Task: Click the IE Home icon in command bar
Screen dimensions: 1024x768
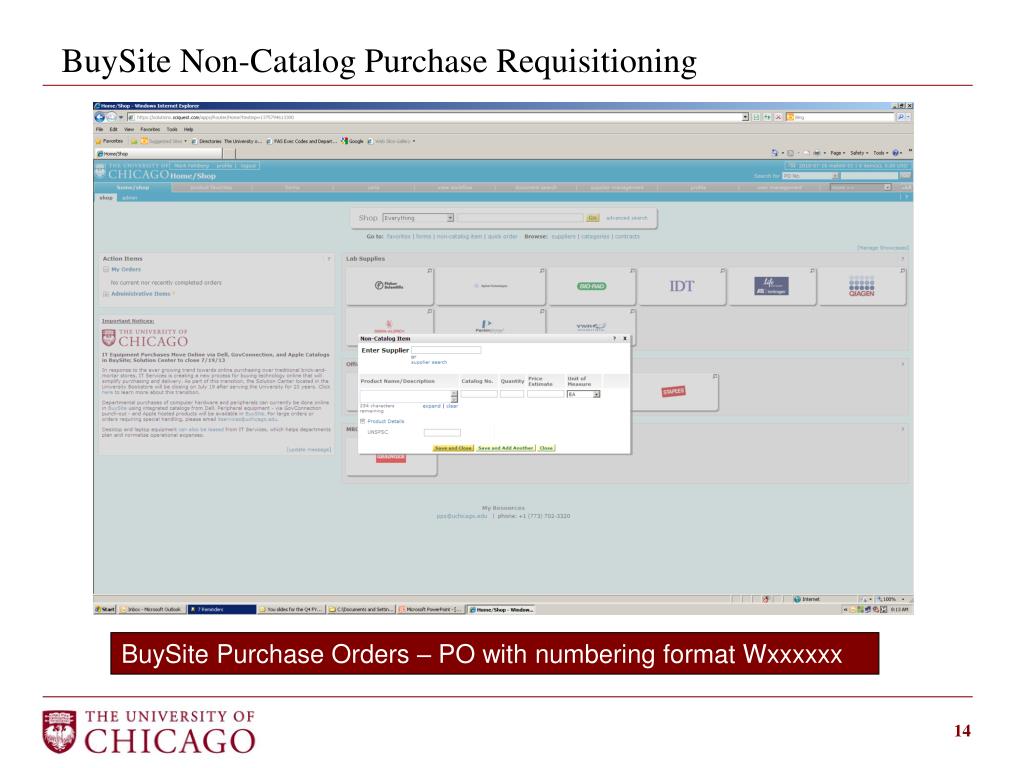Action: click(x=775, y=153)
